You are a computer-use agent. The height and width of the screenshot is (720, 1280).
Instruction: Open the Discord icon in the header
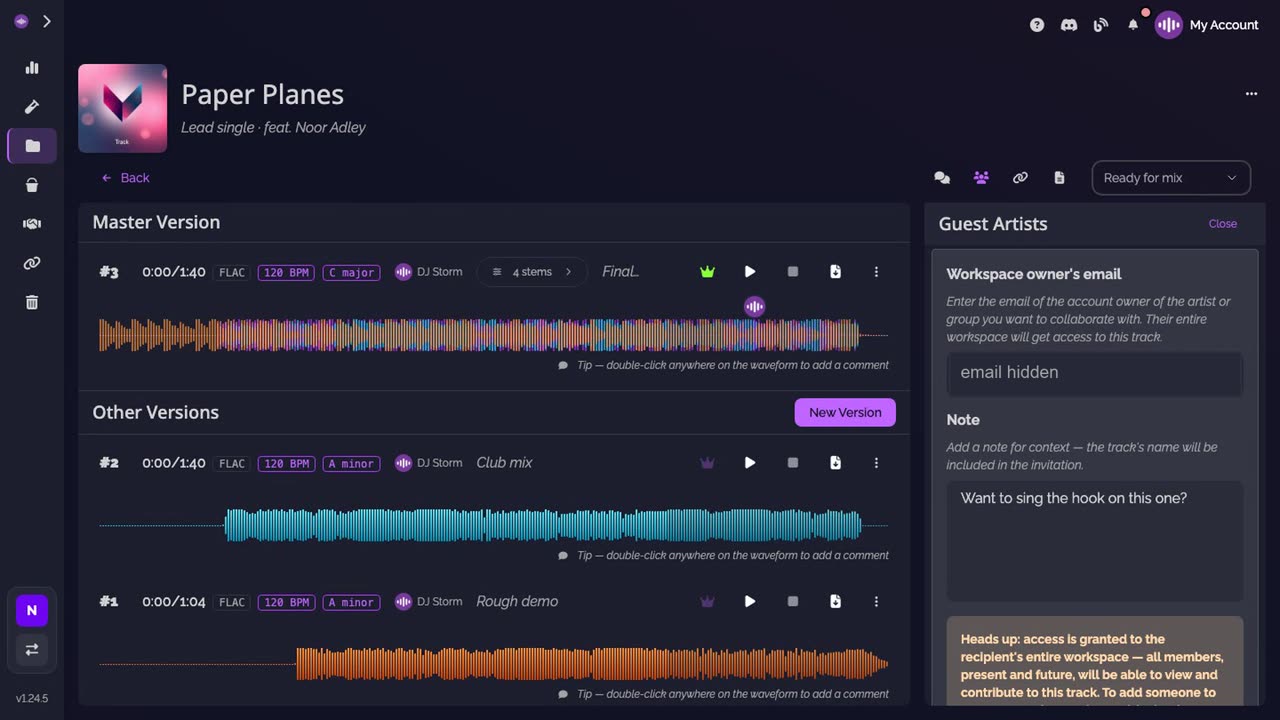pos(1069,25)
